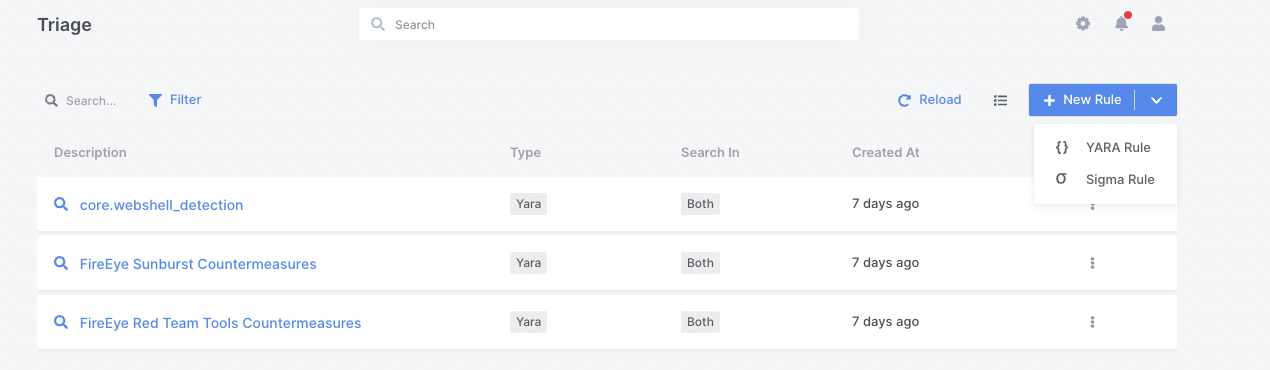Focus the top global Search field

click(x=609, y=24)
